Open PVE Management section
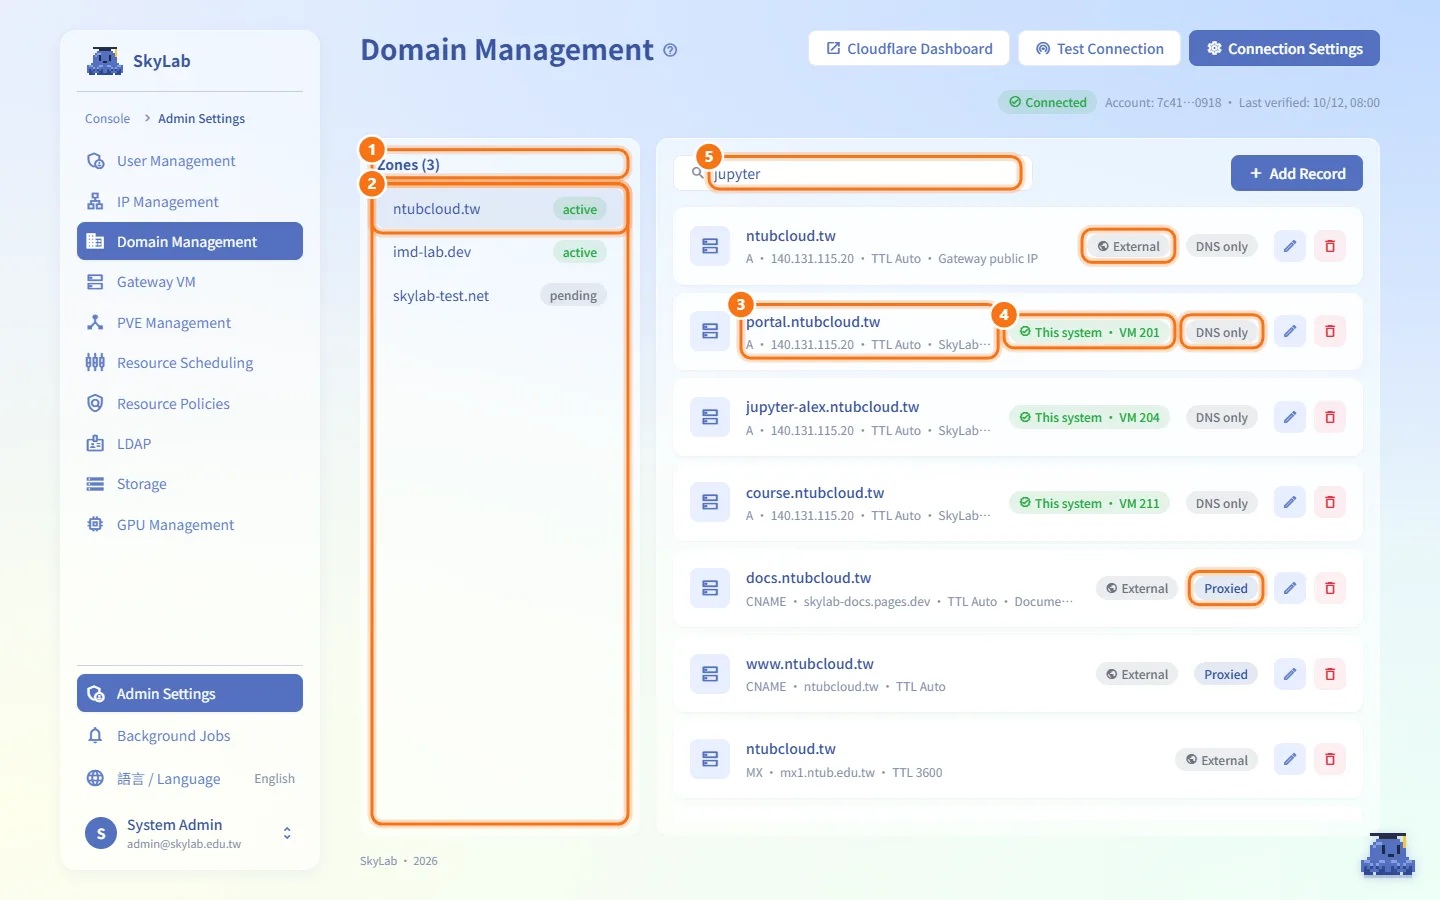 (190, 323)
